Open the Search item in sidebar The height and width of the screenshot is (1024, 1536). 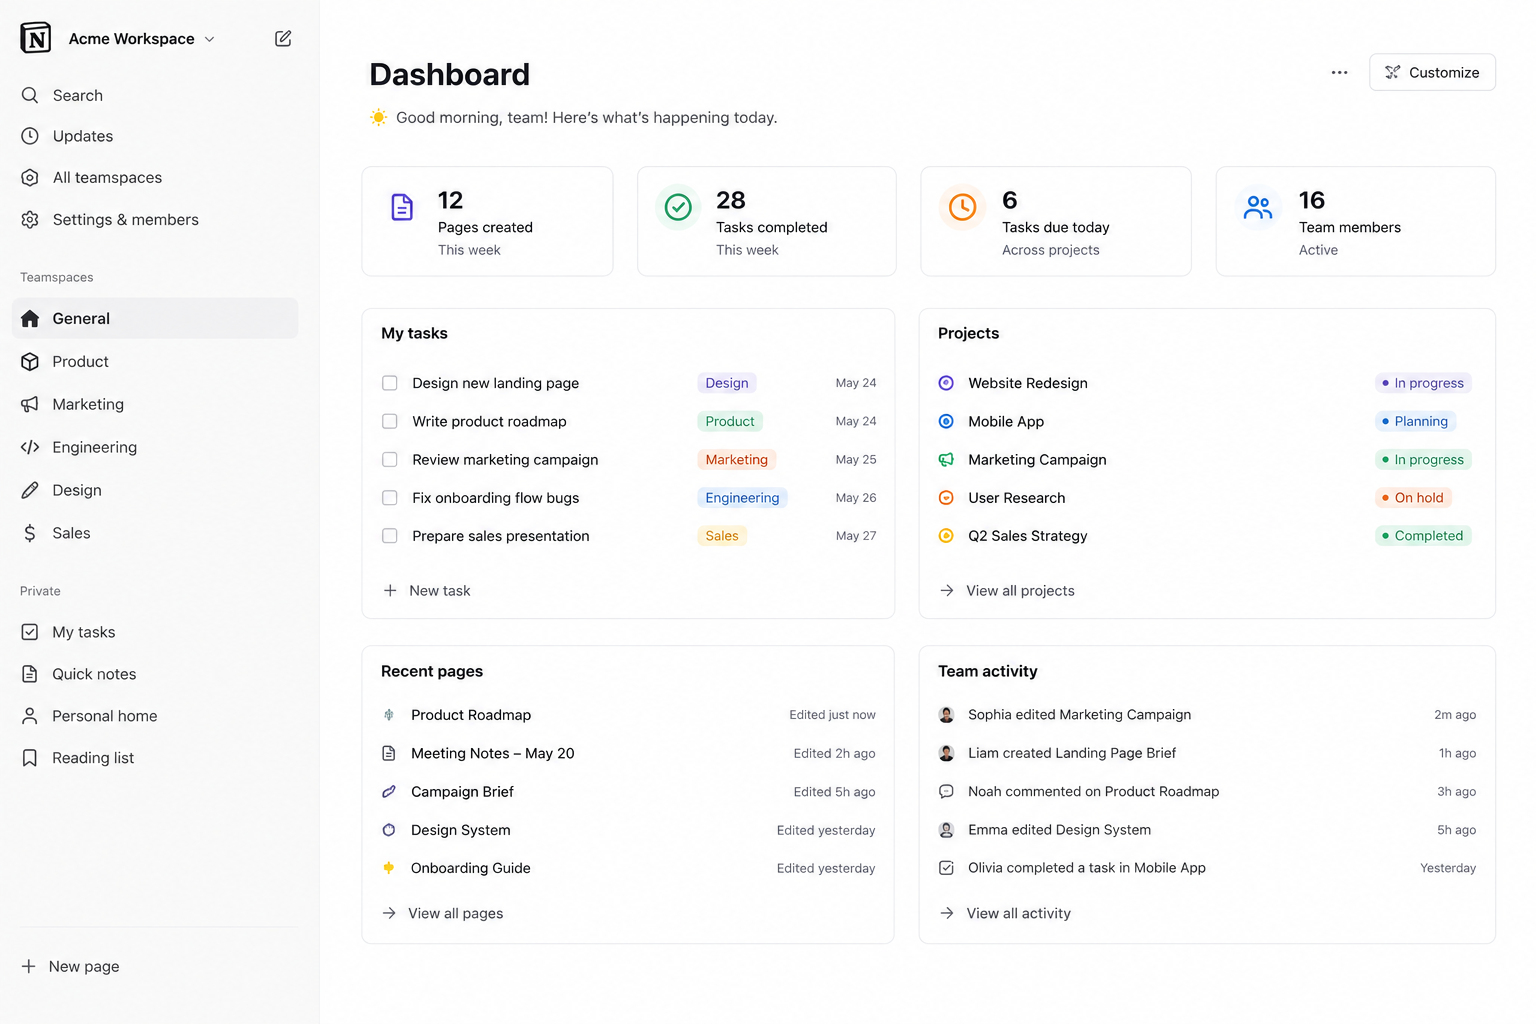(155, 95)
